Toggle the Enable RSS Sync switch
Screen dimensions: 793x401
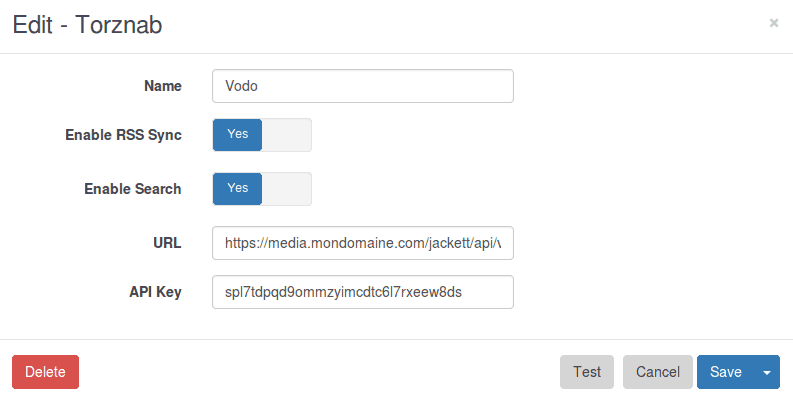pos(262,135)
